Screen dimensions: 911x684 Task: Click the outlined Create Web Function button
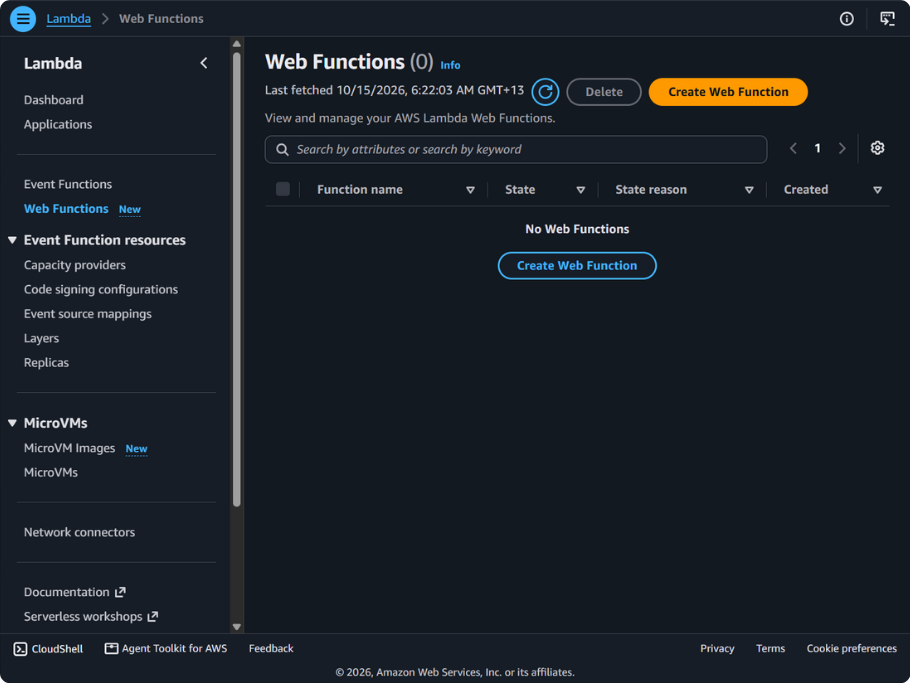tap(577, 266)
